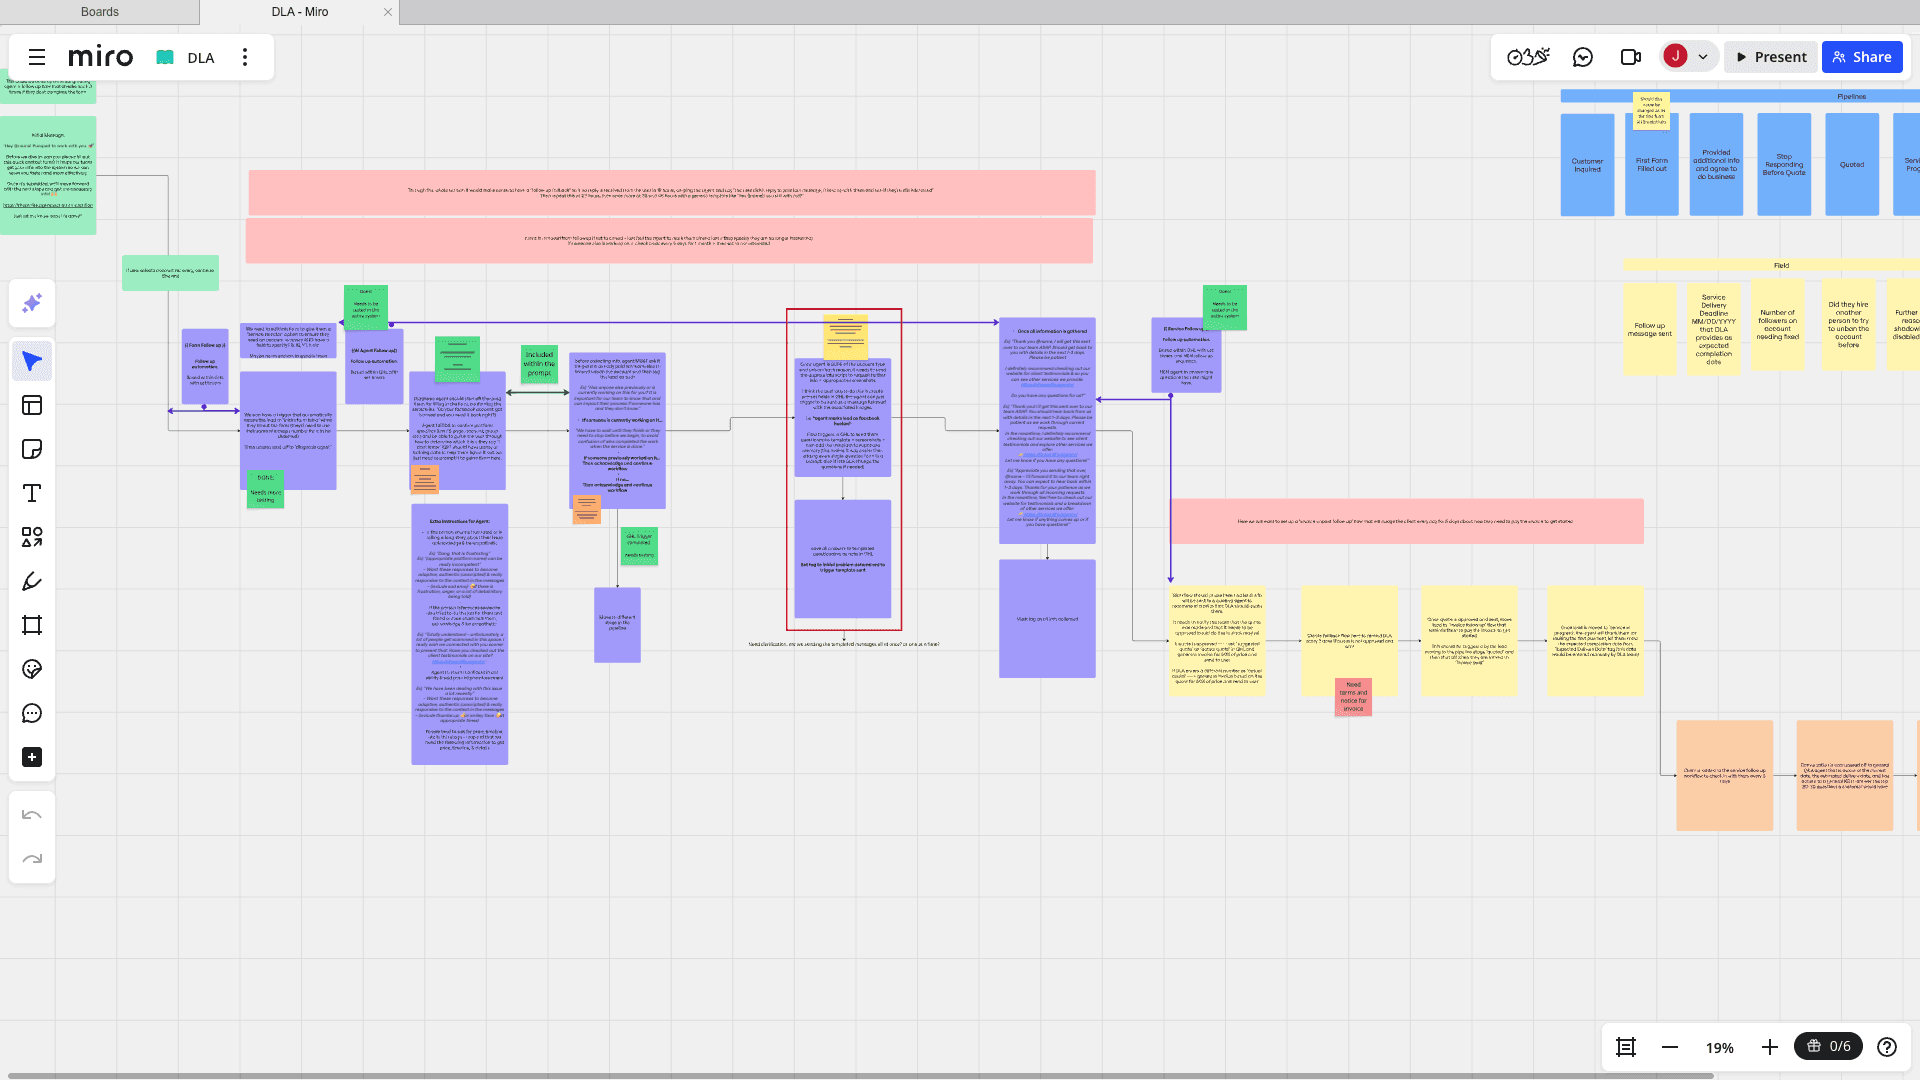Select the Text tool

32,493
